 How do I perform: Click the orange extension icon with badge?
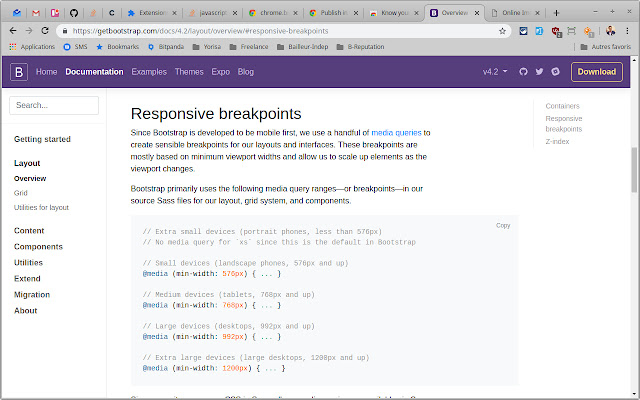click(588, 31)
